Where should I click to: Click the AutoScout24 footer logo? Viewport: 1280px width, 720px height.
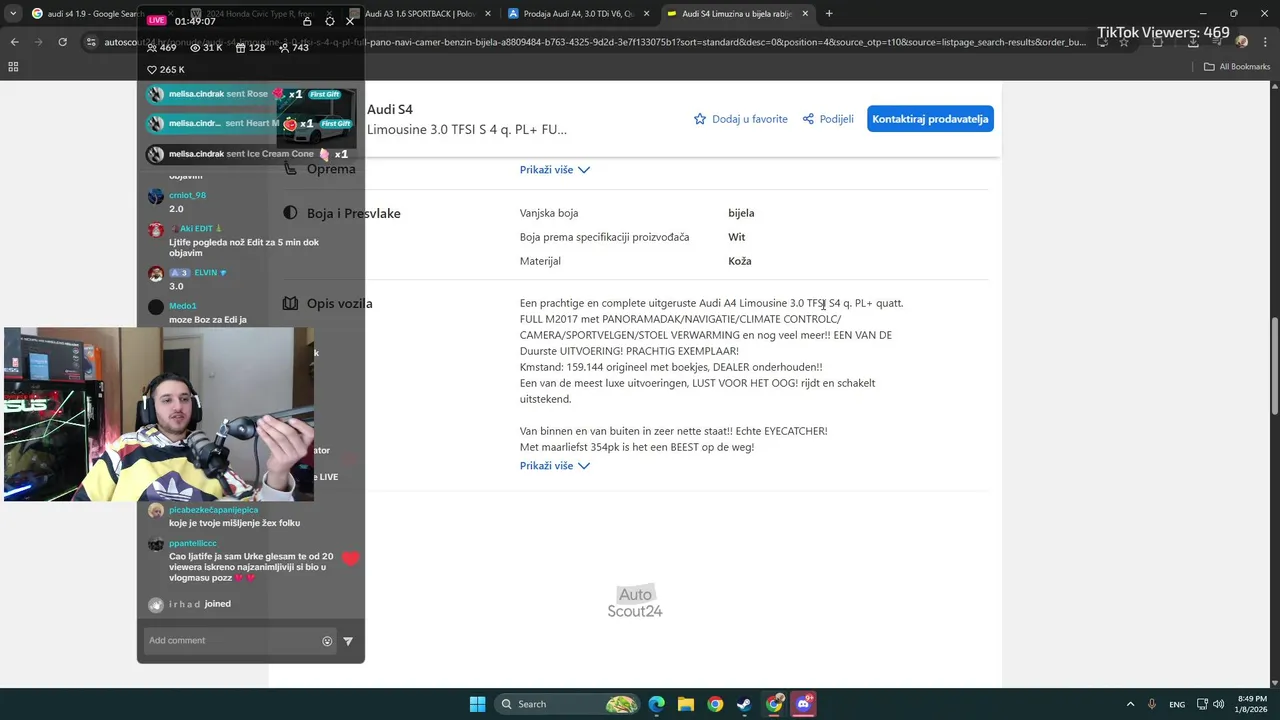pyautogui.click(x=635, y=602)
